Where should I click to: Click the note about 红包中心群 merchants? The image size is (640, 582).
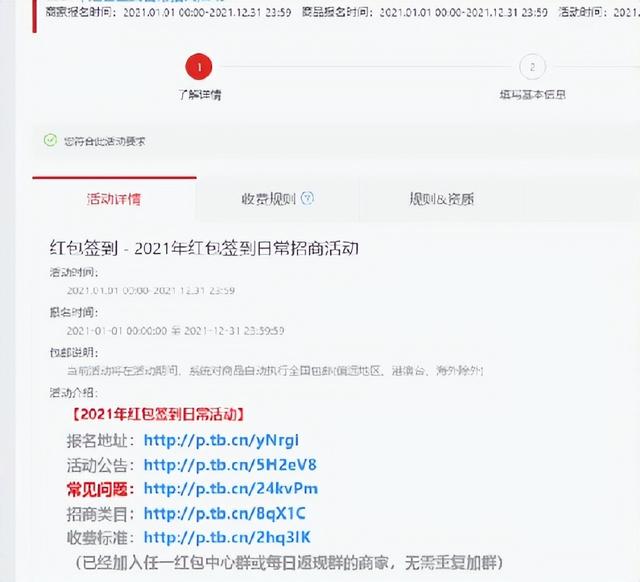tap(289, 563)
